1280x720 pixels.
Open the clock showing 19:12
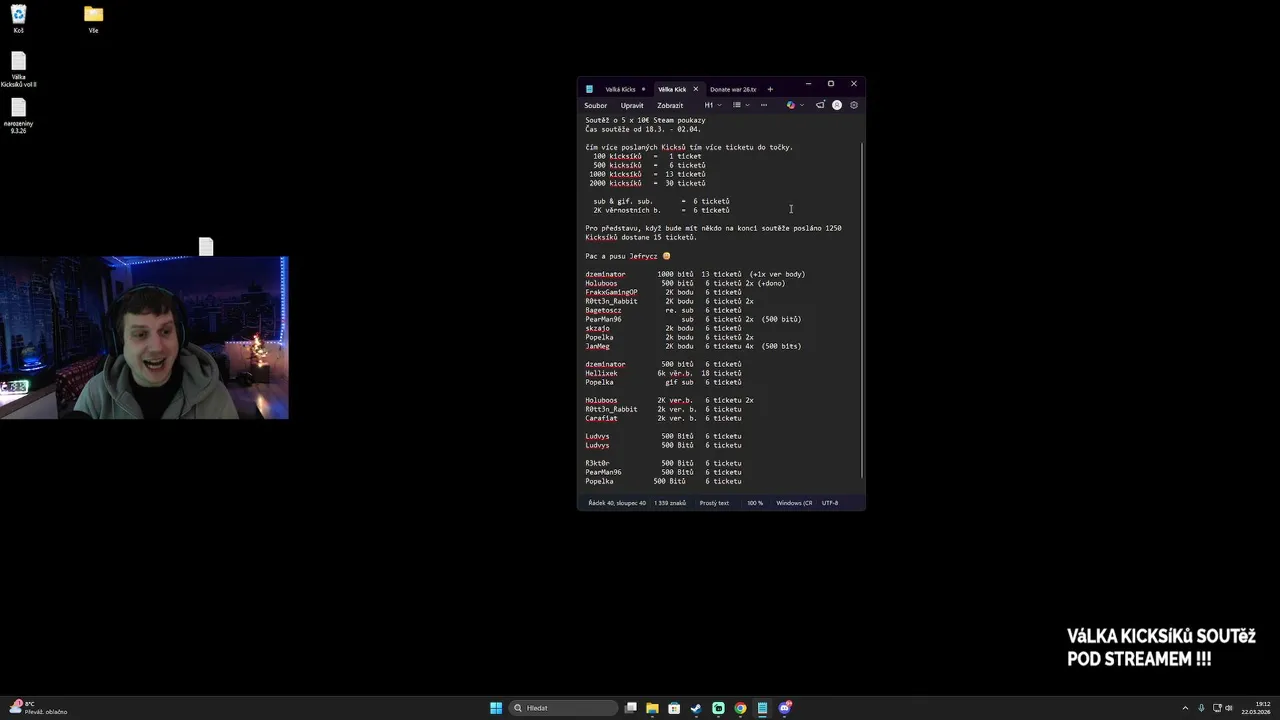click(1256, 708)
